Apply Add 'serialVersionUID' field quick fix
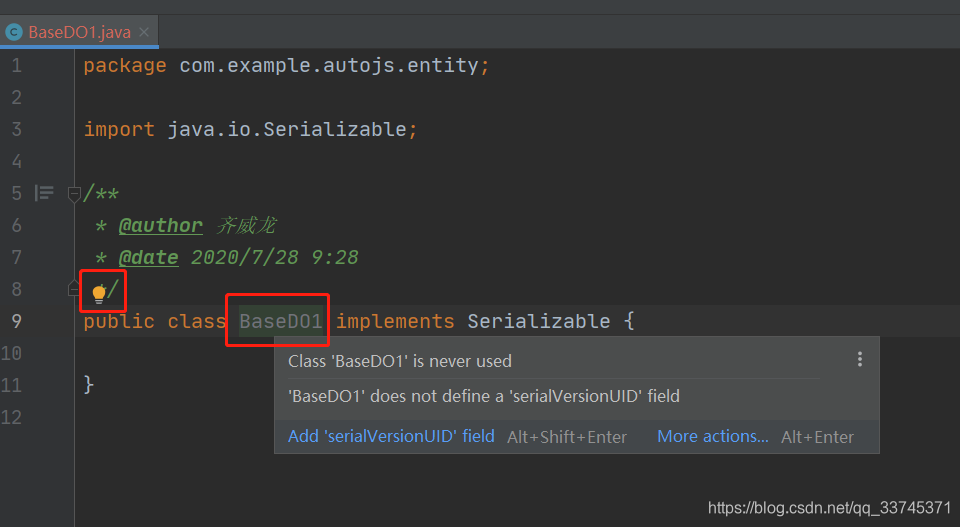The height and width of the screenshot is (527, 960). [x=391, y=436]
